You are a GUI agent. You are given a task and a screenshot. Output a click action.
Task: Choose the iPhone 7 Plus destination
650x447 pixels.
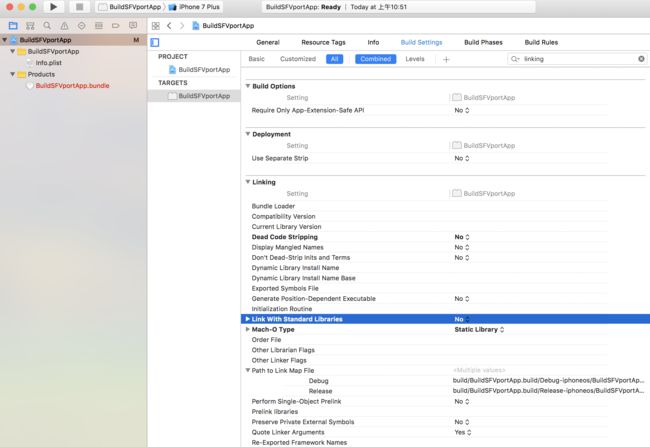(x=194, y=7)
